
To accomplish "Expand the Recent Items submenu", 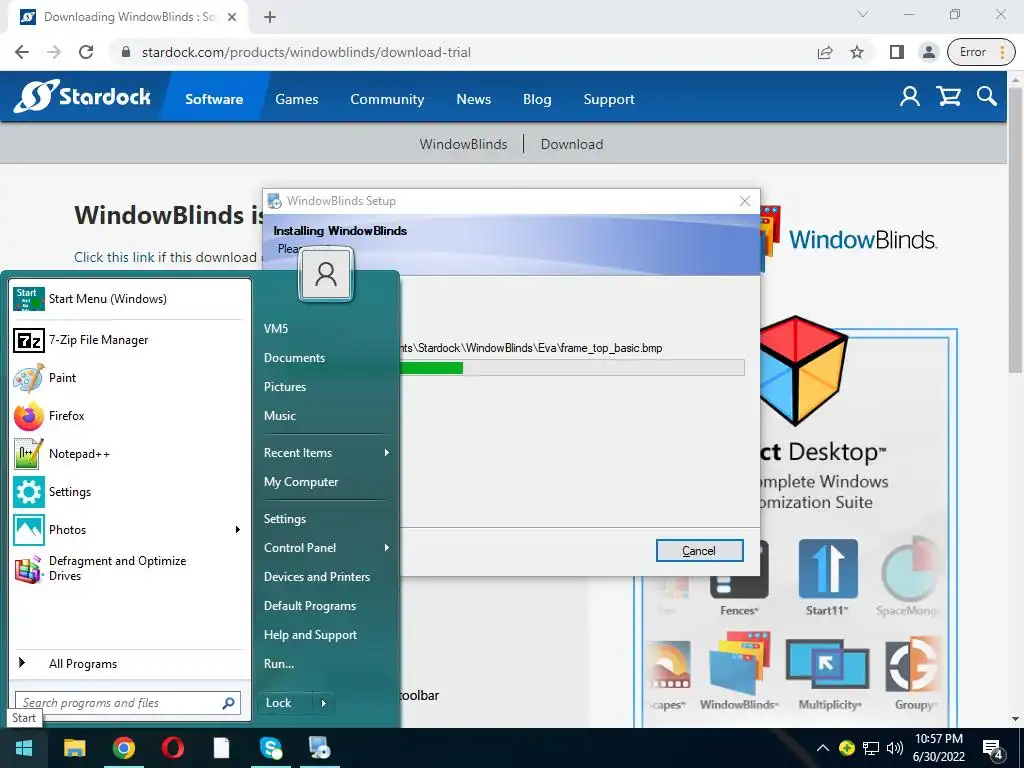I will [387, 453].
